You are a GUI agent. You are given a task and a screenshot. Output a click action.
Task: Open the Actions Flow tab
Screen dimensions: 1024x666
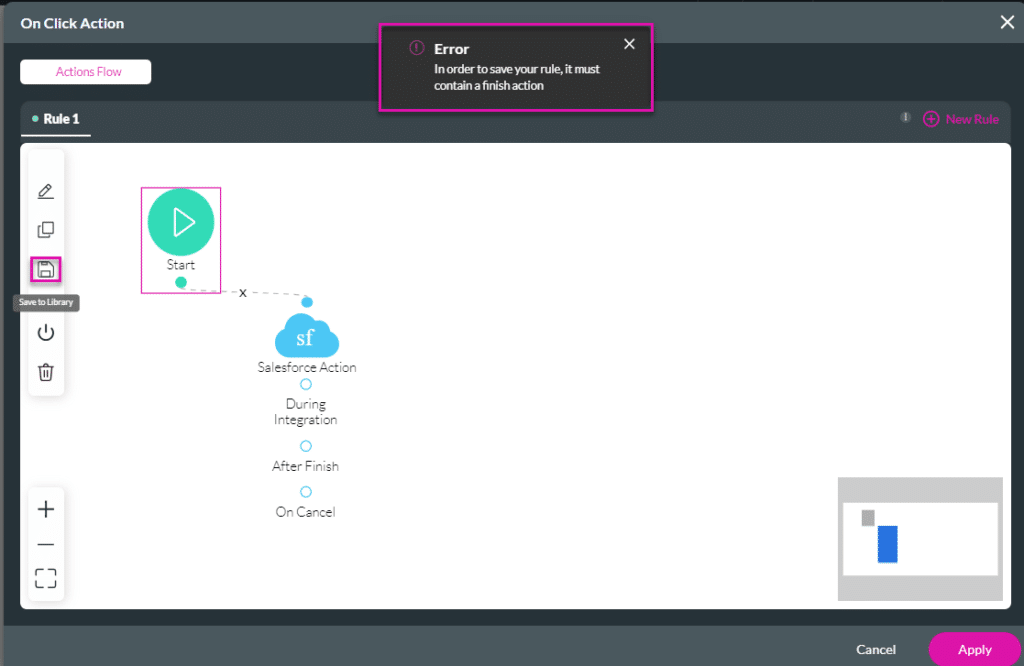(x=86, y=72)
